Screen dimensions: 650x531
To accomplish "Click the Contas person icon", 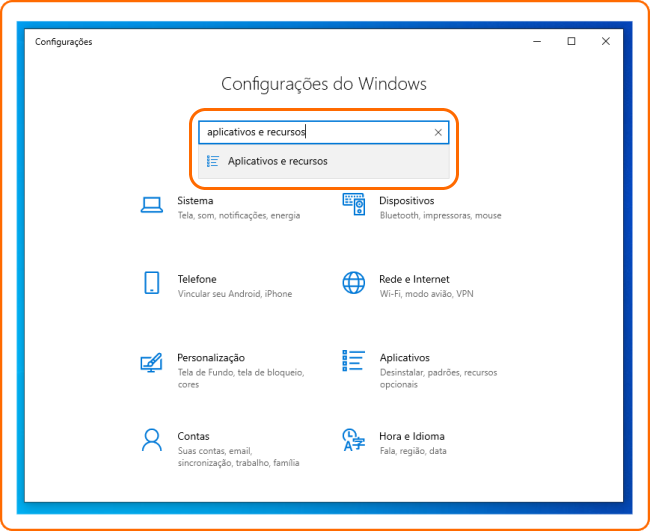I will 152,440.
